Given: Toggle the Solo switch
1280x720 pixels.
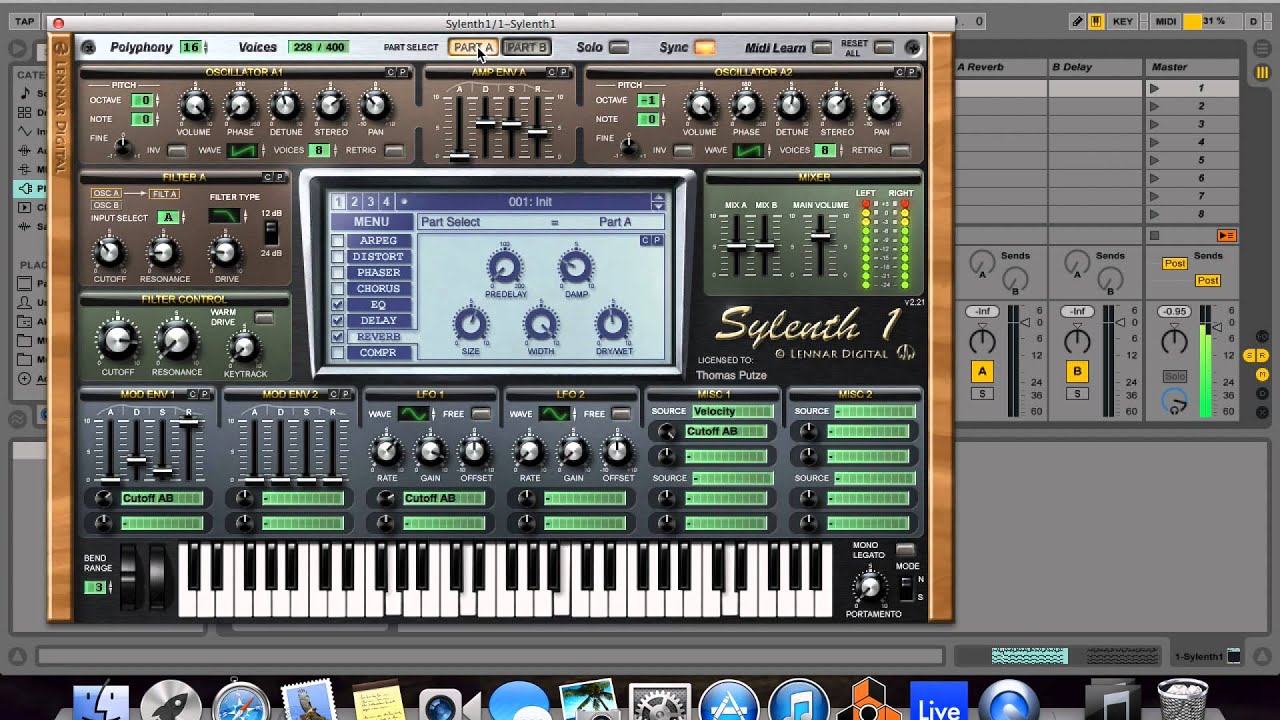Looking at the screenshot, I should (x=619, y=47).
